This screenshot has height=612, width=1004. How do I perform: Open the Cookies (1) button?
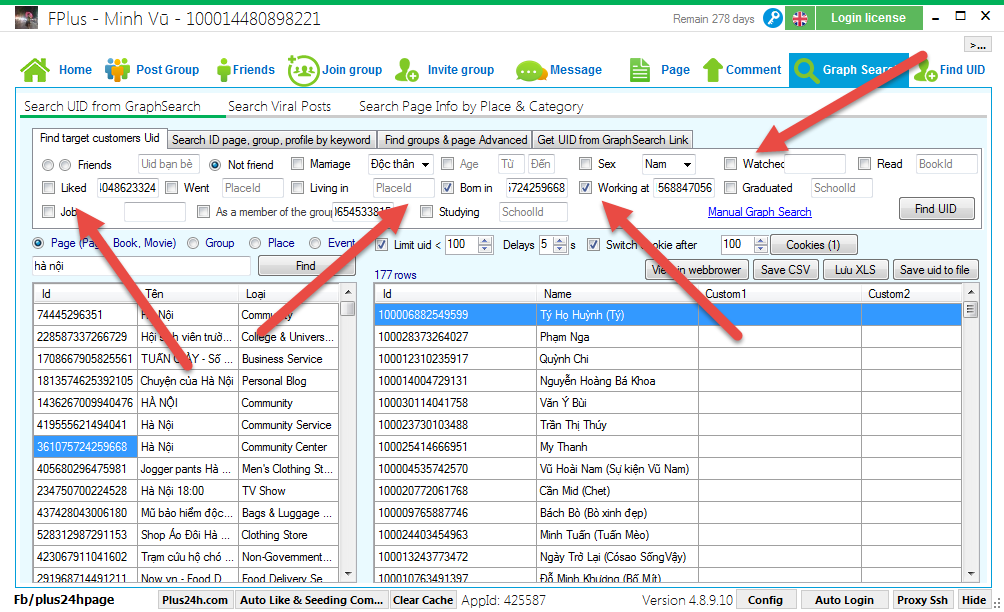tap(813, 245)
